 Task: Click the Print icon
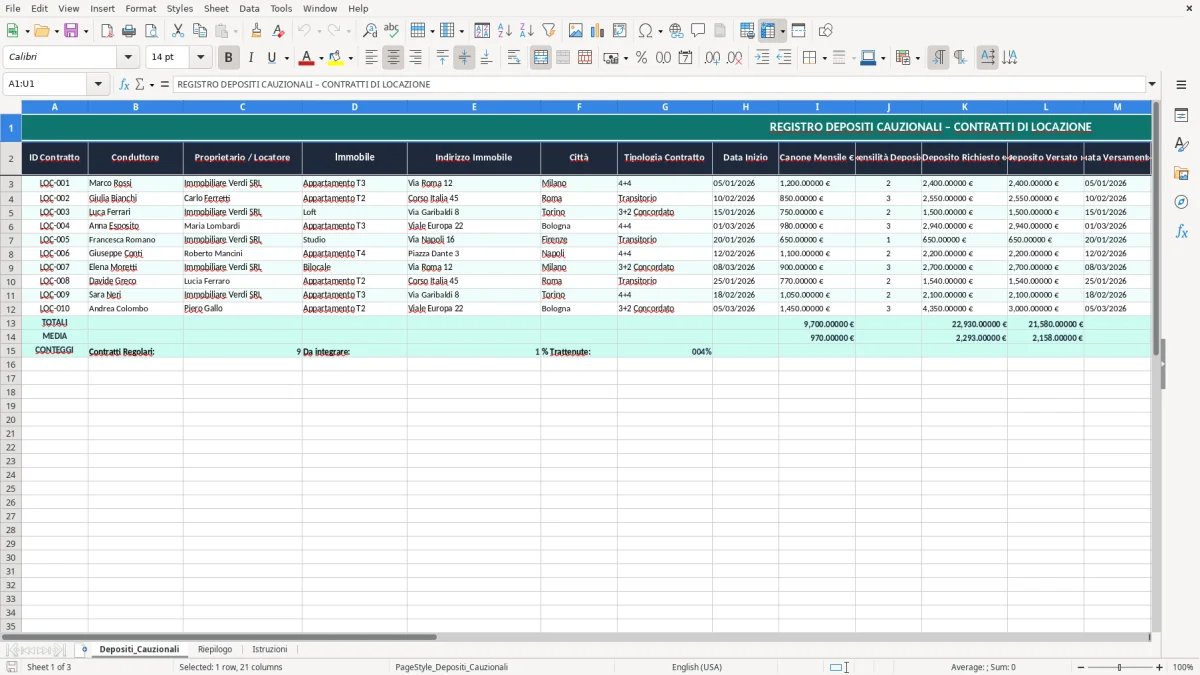click(x=129, y=31)
